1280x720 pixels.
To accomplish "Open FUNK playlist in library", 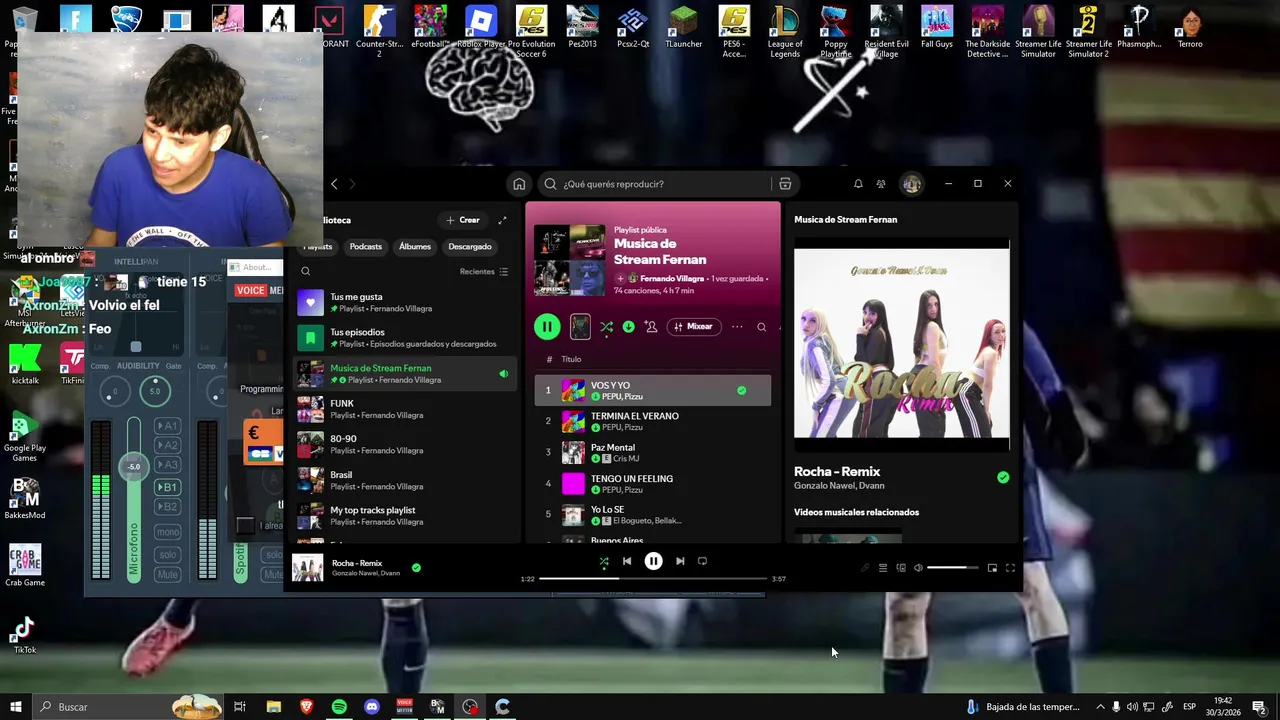I will 405,409.
